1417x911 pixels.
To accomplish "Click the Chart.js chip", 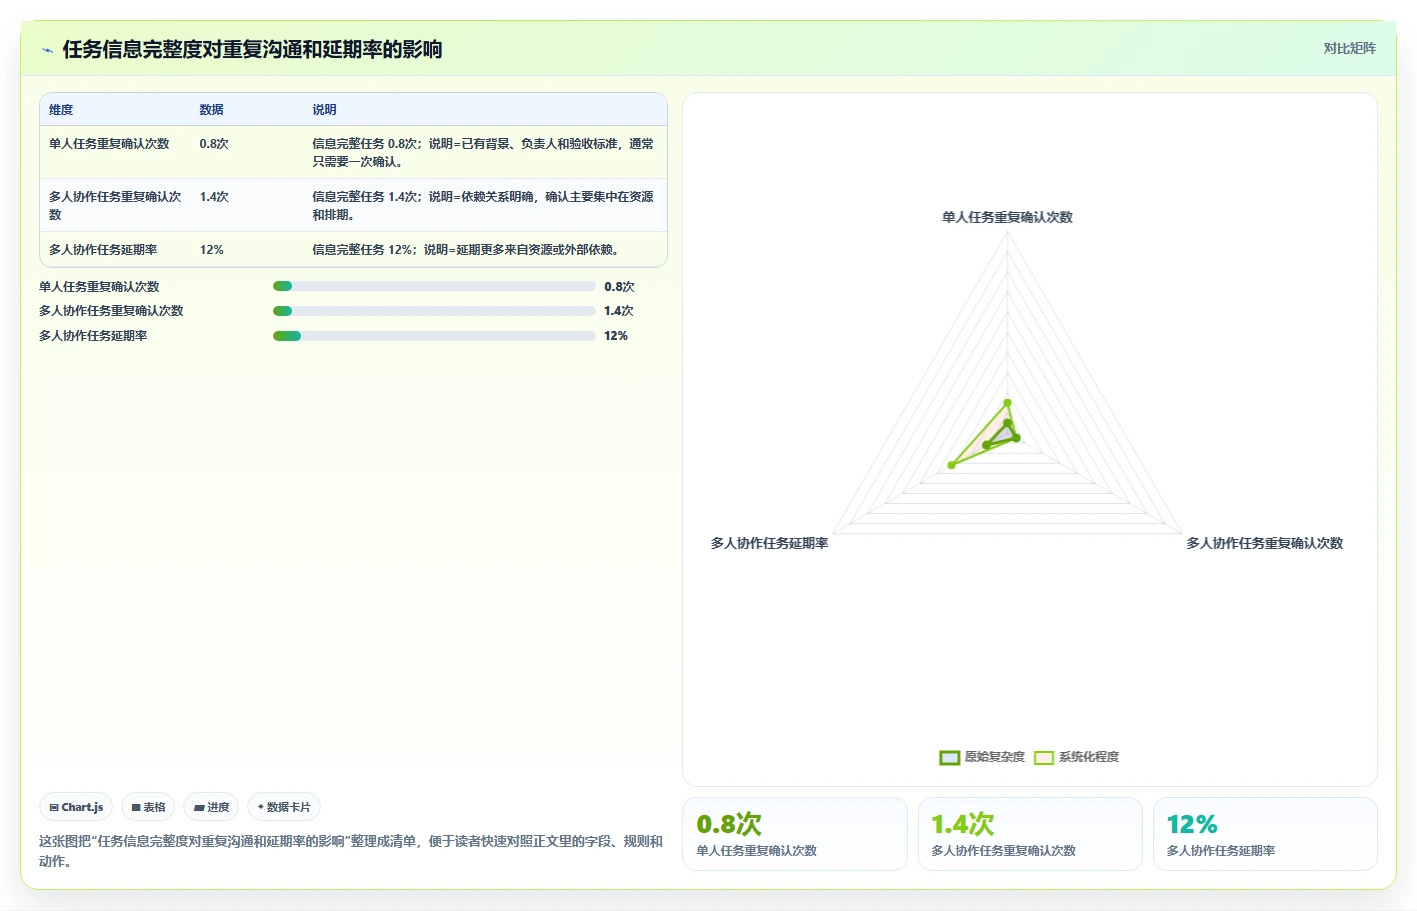I will (76, 807).
